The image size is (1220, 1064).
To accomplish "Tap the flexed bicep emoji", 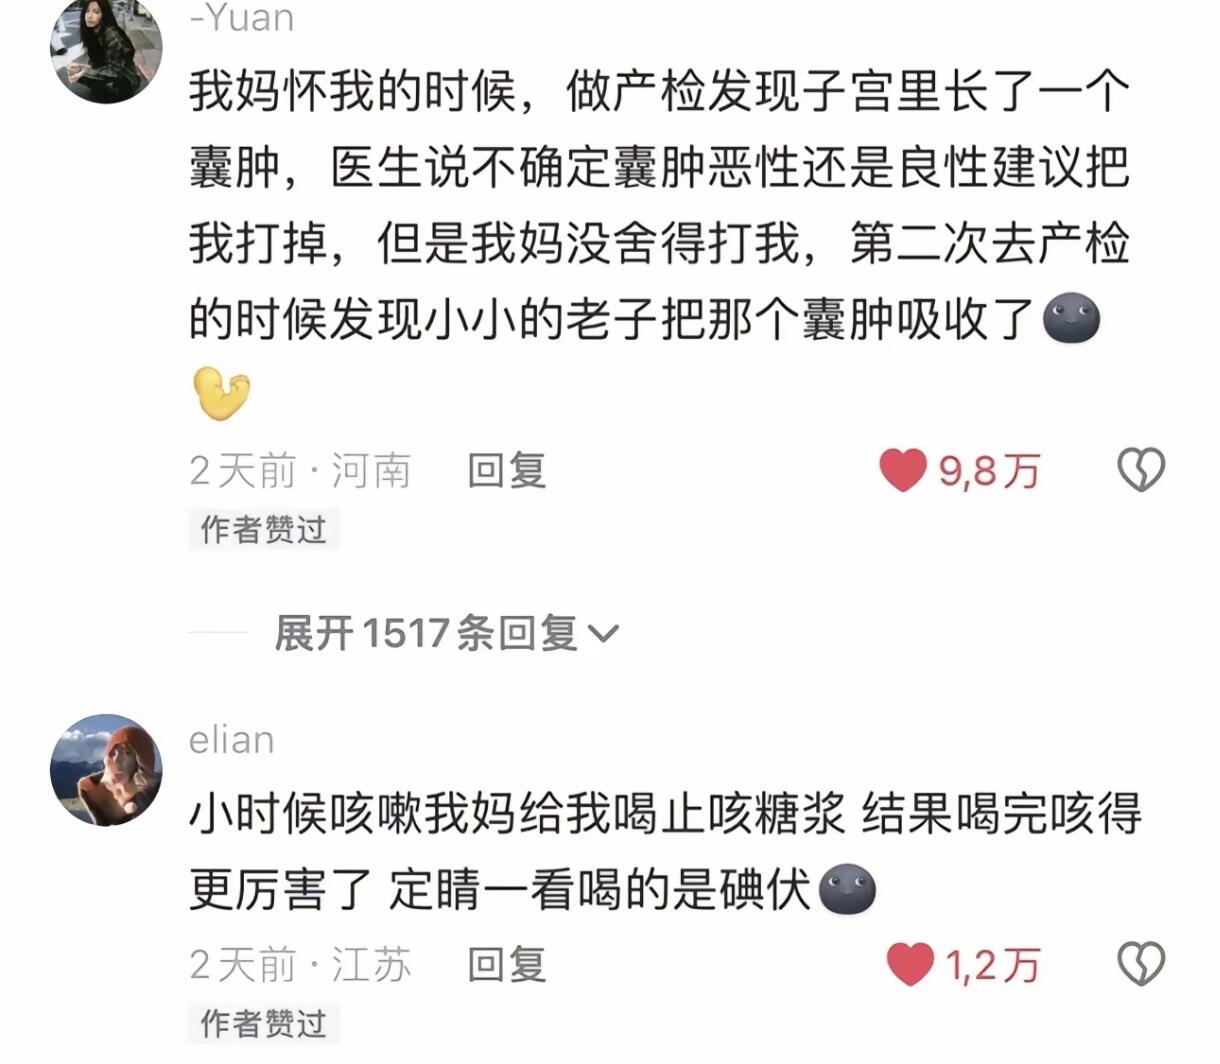I will point(220,393).
